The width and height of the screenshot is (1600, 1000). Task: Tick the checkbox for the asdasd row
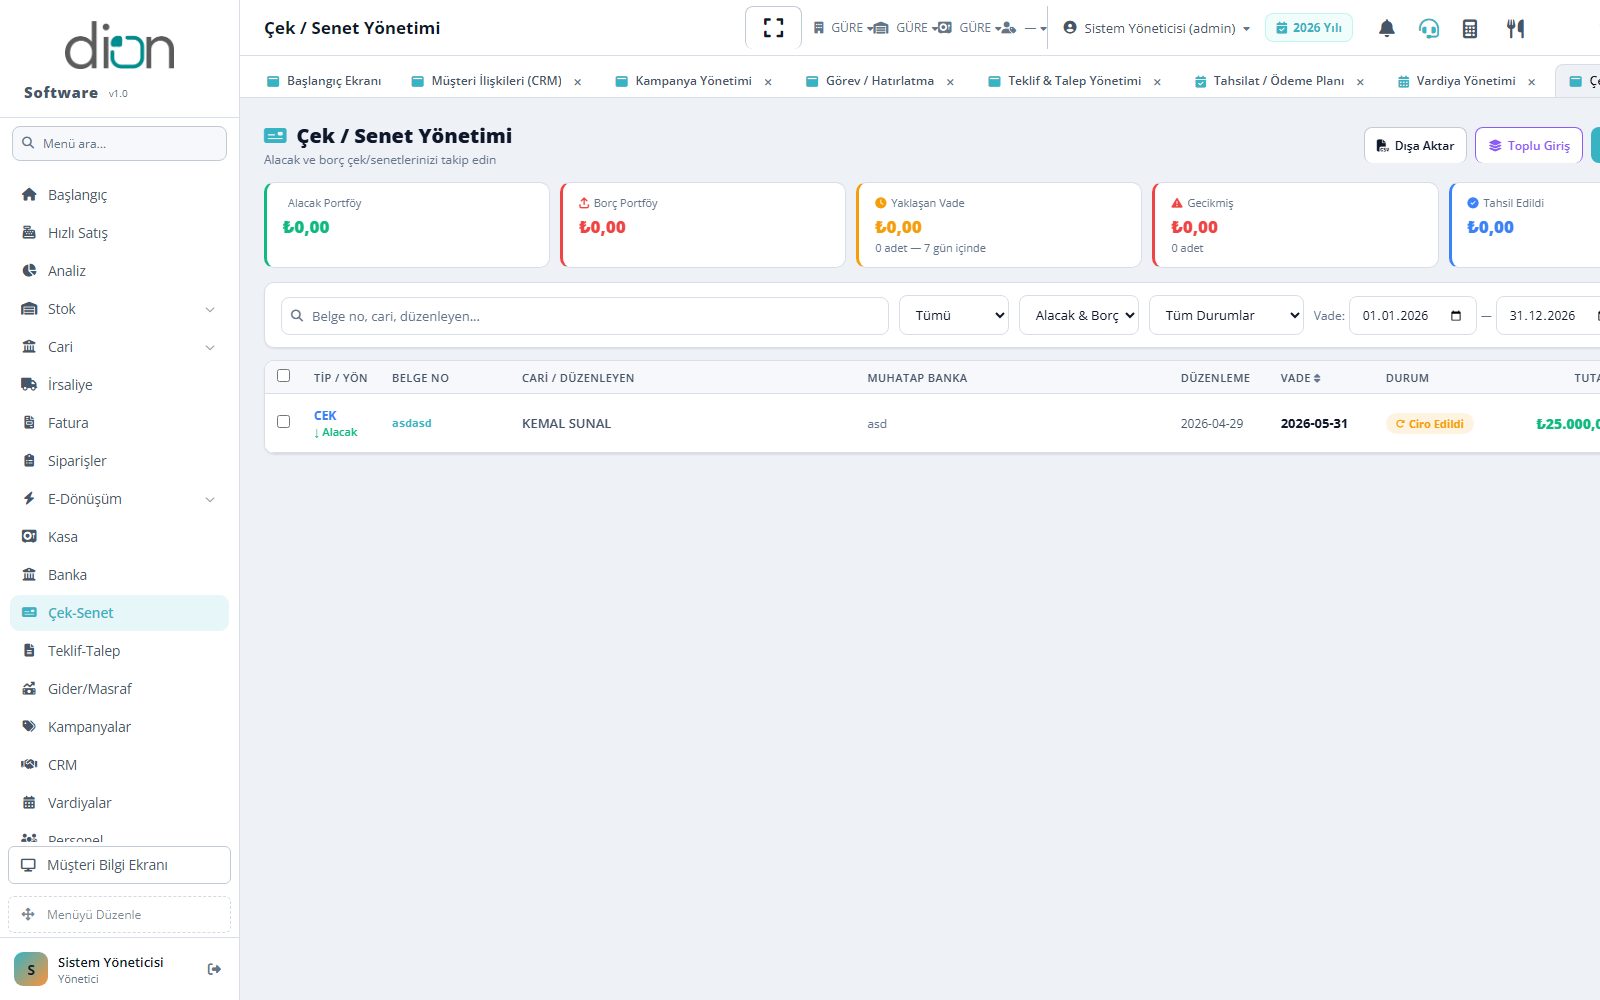[x=284, y=422]
